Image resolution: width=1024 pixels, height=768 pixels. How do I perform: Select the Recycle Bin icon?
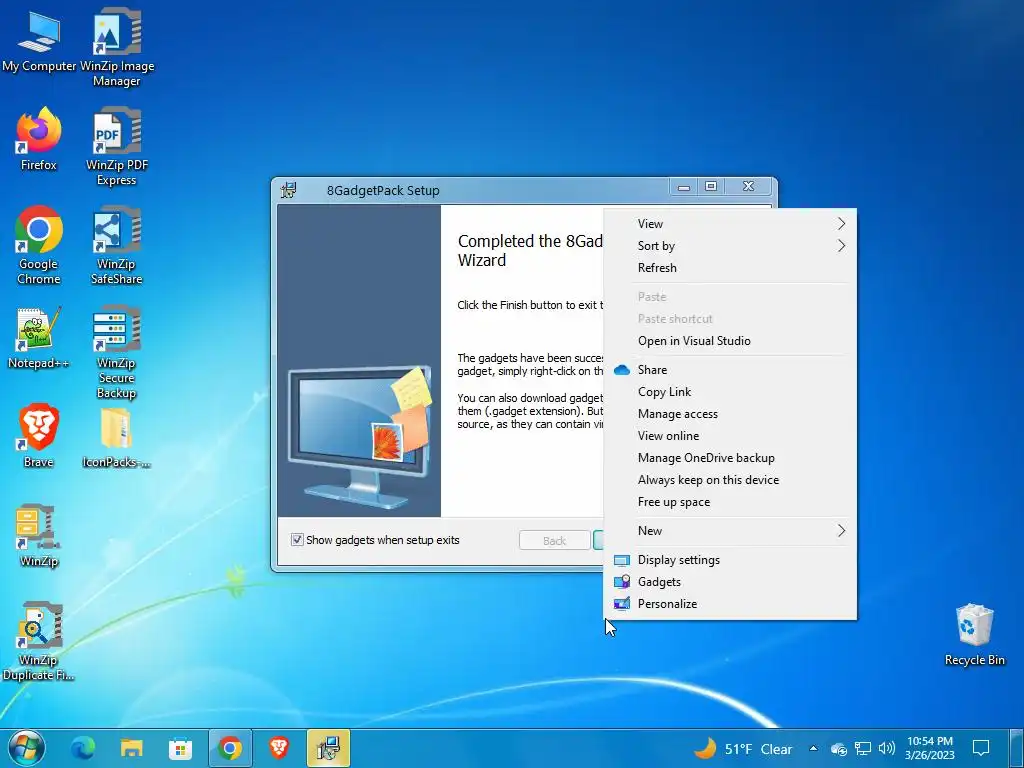pos(974,635)
